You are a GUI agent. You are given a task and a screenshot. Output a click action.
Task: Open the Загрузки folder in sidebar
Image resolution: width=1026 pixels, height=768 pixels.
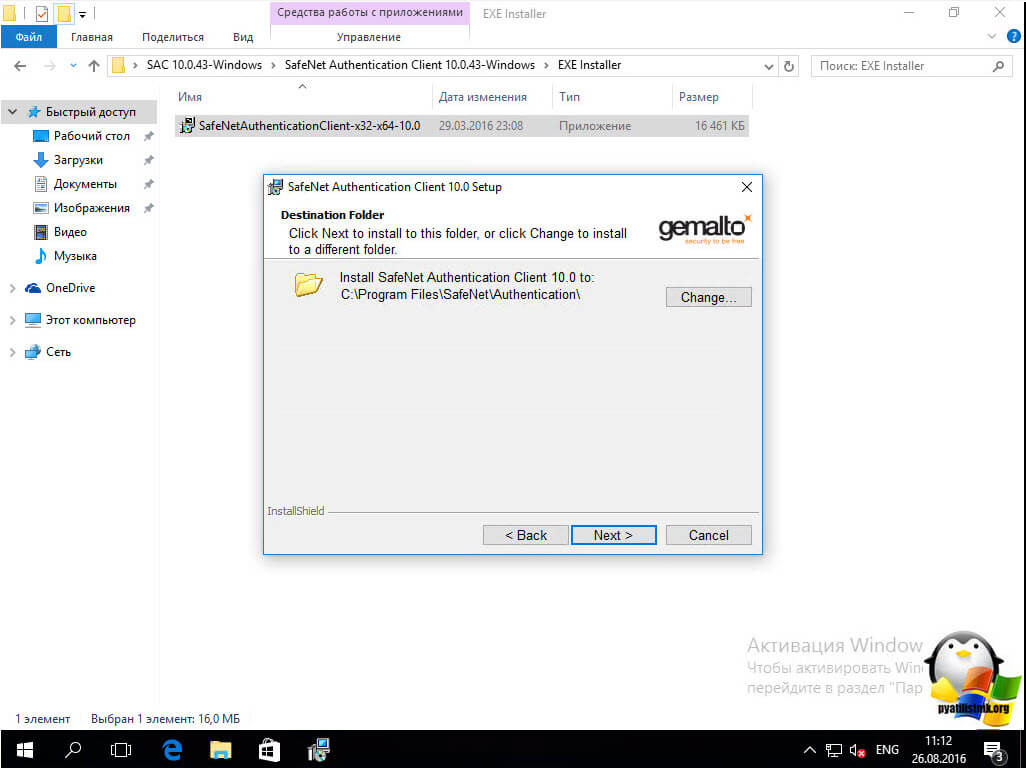point(78,160)
